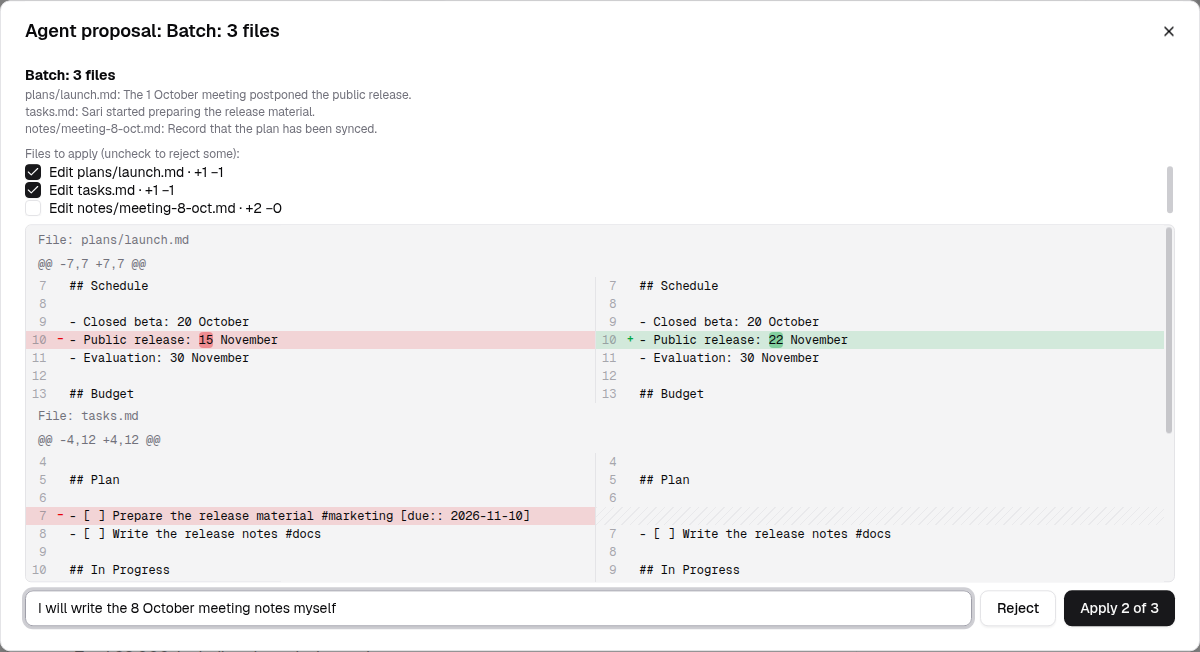Click the '@@ -4,12 +4,12 @@' hunk header

[99, 440]
